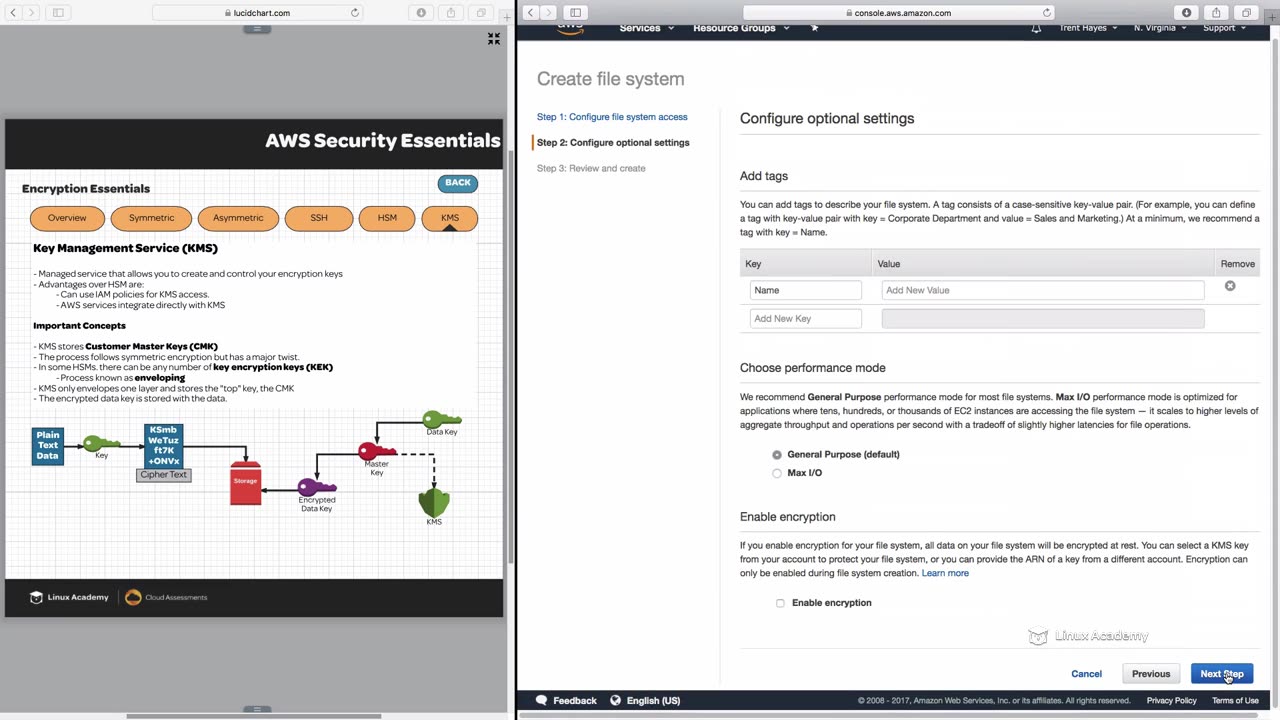Open share menu in the Lucidchart Safari window
This screenshot has height=720, width=1280.
[451, 13]
